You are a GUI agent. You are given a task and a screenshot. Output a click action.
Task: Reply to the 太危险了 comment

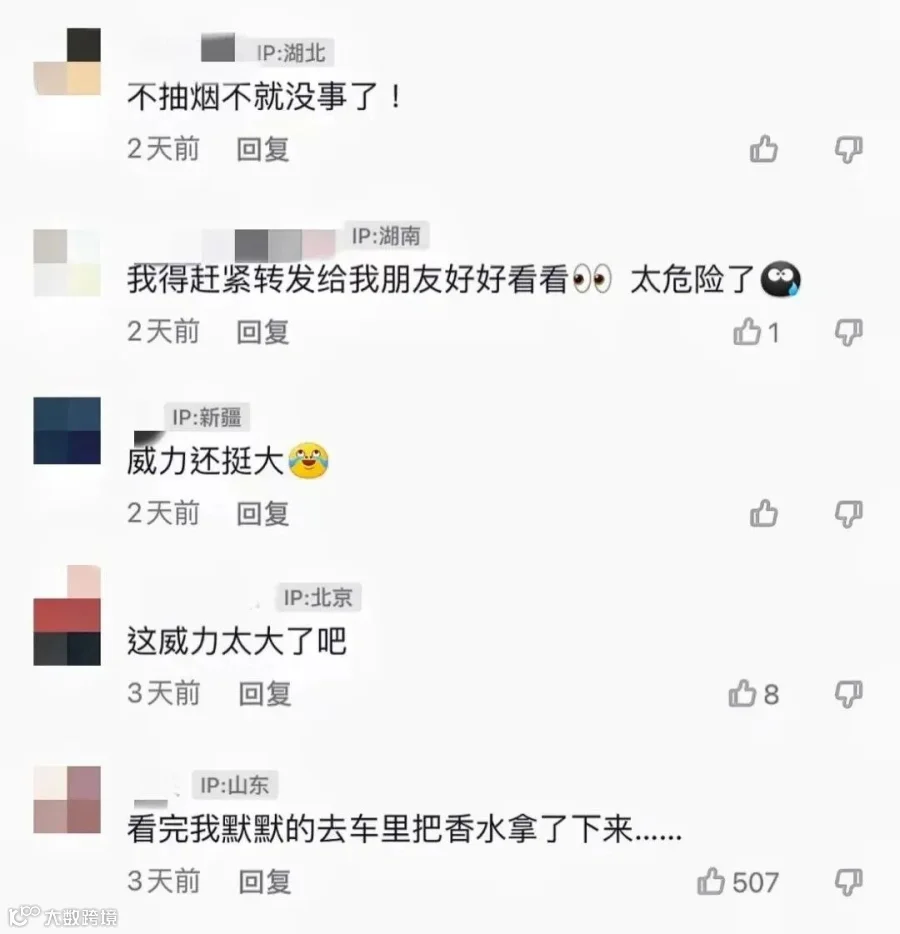263,332
